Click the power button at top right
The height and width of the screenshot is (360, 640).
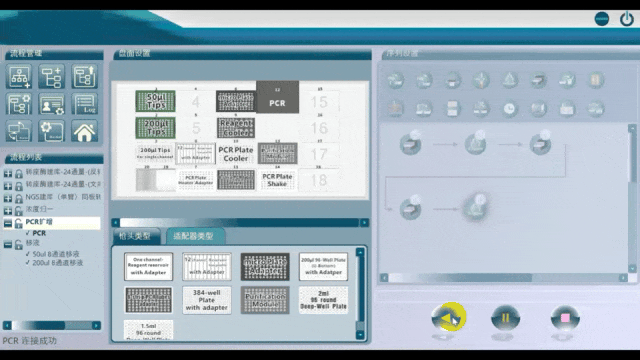[x=627, y=19]
